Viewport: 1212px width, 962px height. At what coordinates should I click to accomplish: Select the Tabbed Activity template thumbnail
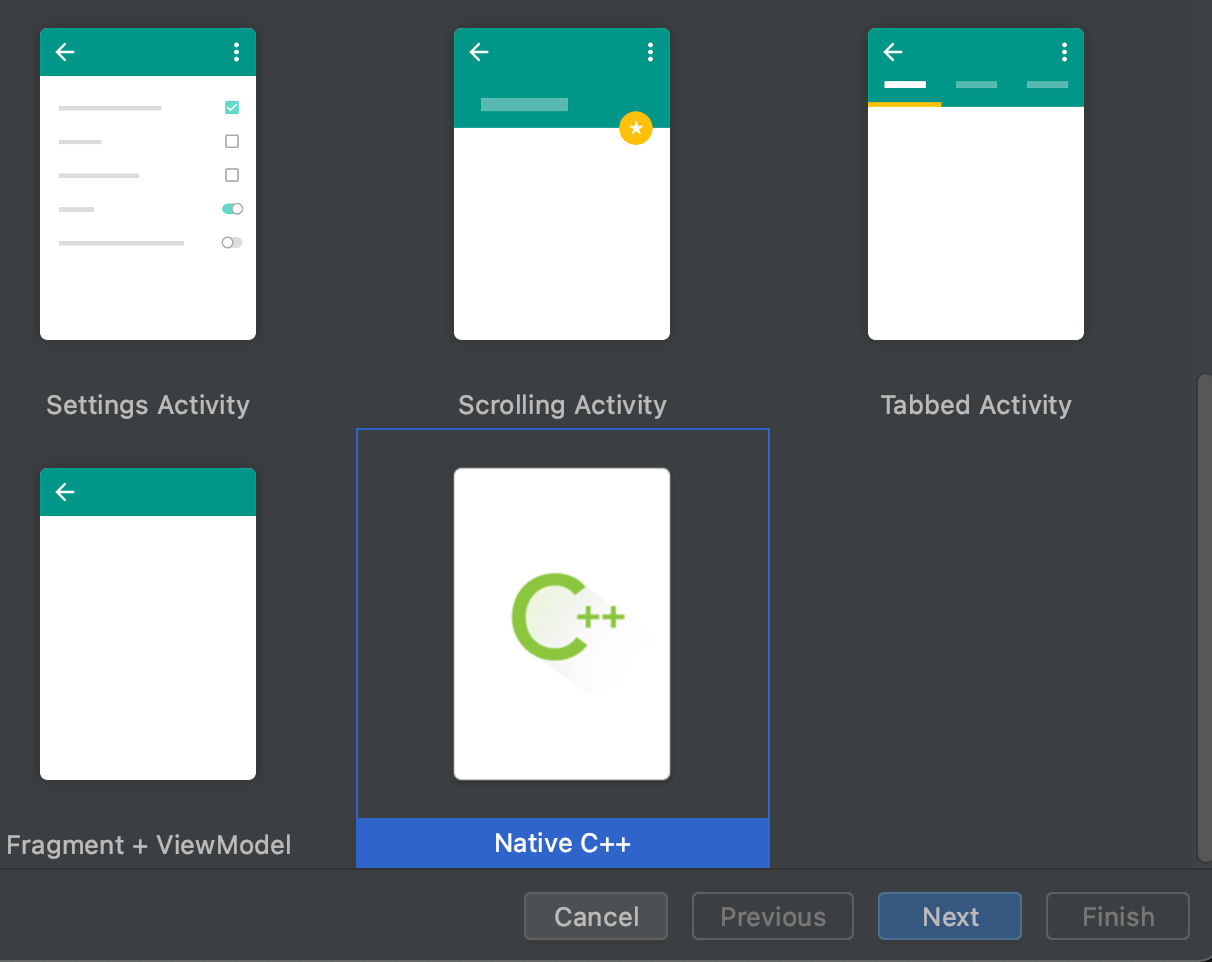tap(976, 184)
